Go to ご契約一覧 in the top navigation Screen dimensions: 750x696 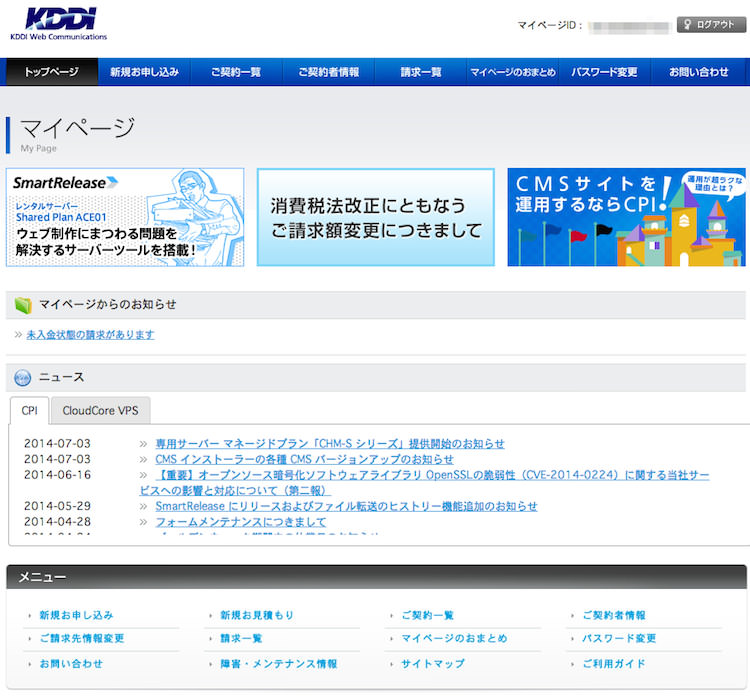tap(236, 72)
